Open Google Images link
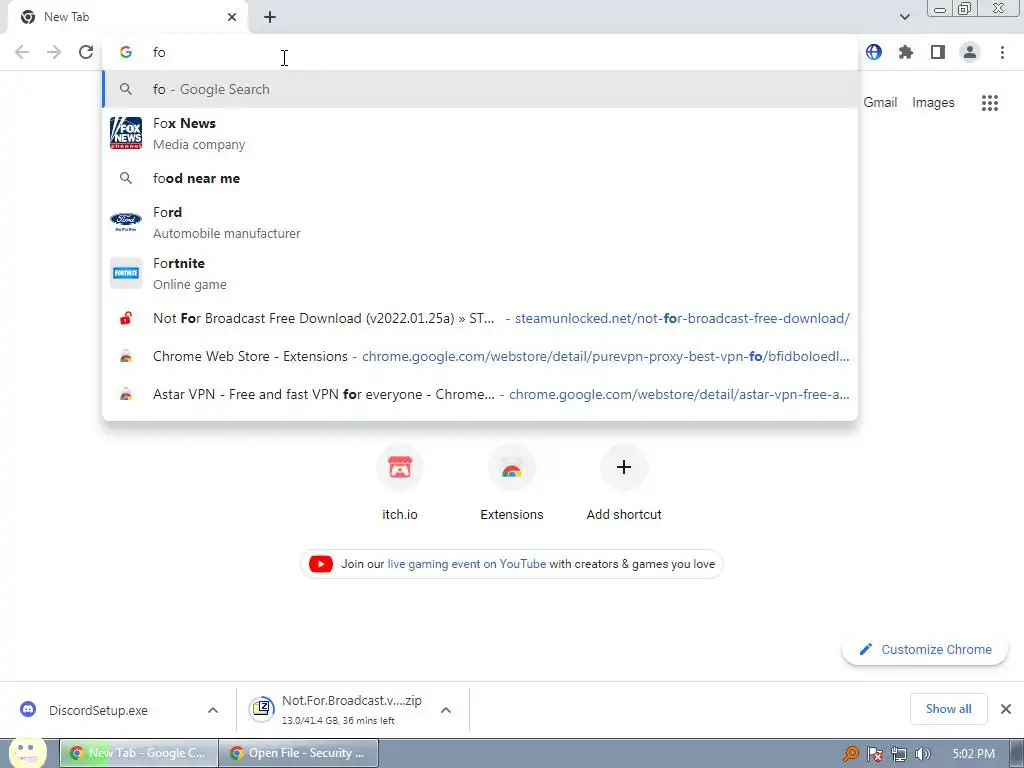 (933, 103)
